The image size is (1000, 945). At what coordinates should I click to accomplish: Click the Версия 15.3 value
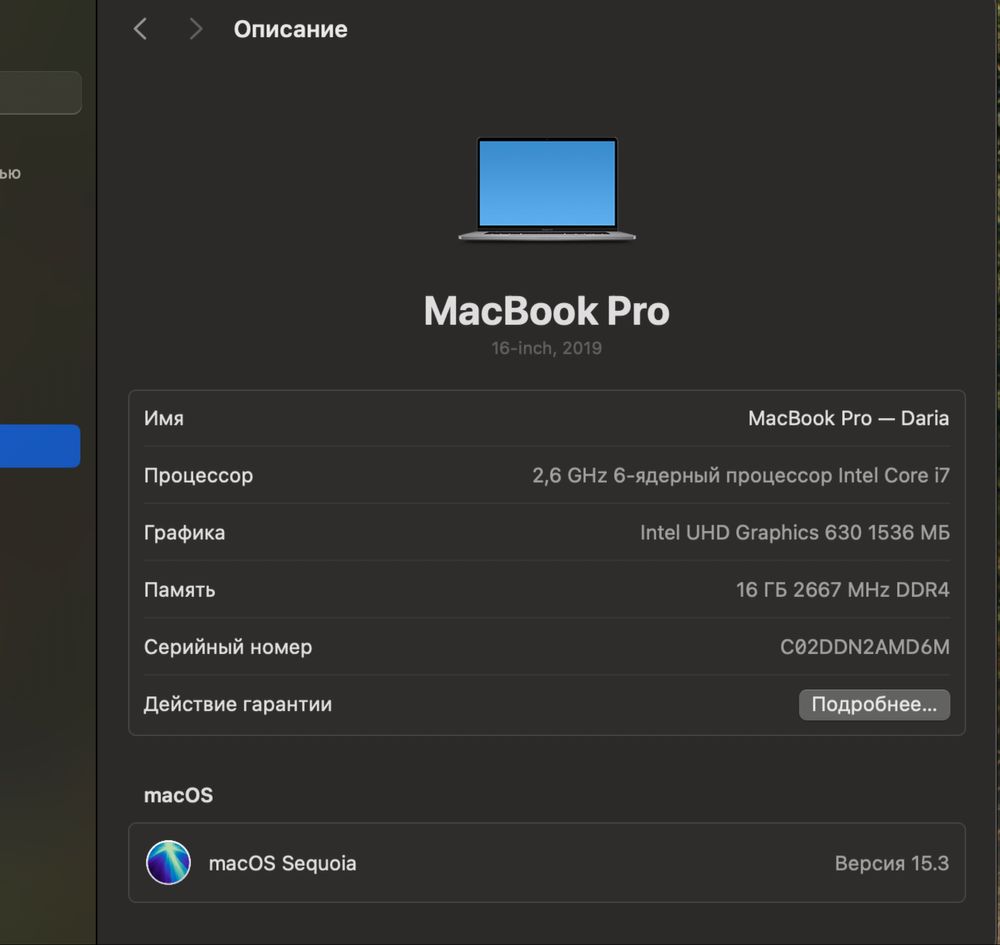pos(892,863)
